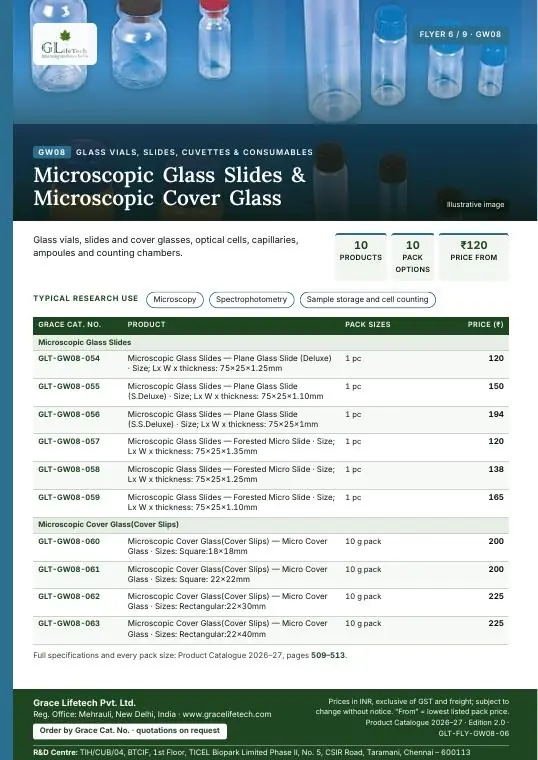Select catalogue number GLT-GW08-059
Image resolution: width=538 pixels, height=760 pixels.
69,497
